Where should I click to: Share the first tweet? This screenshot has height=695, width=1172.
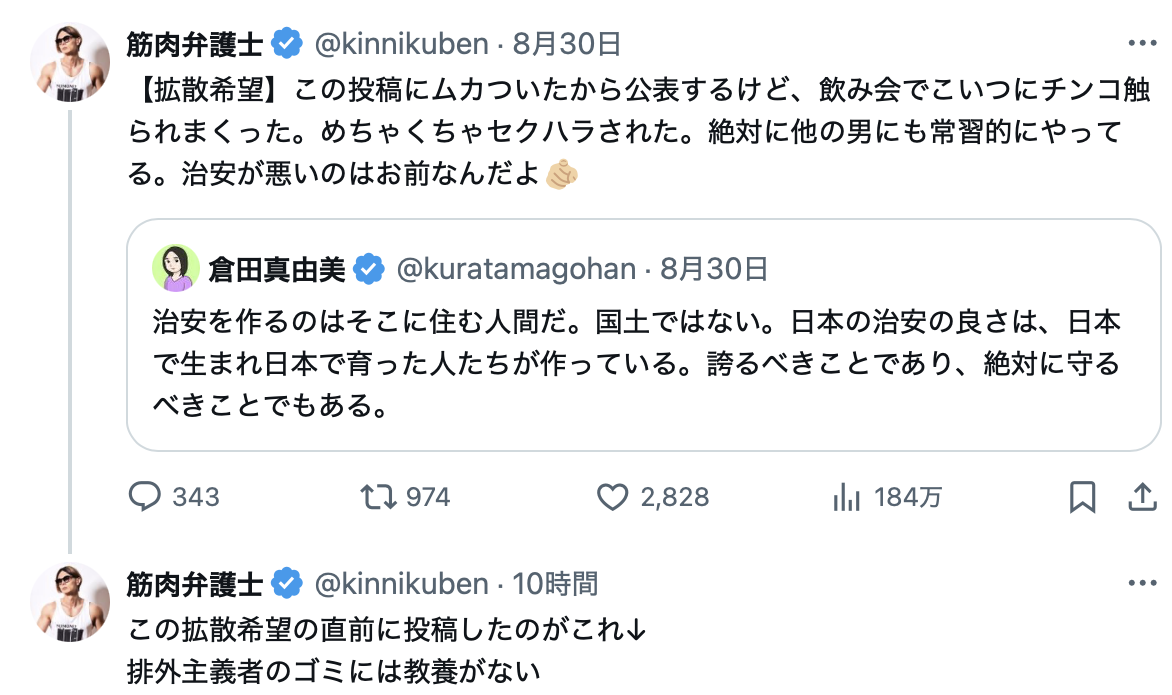1141,497
